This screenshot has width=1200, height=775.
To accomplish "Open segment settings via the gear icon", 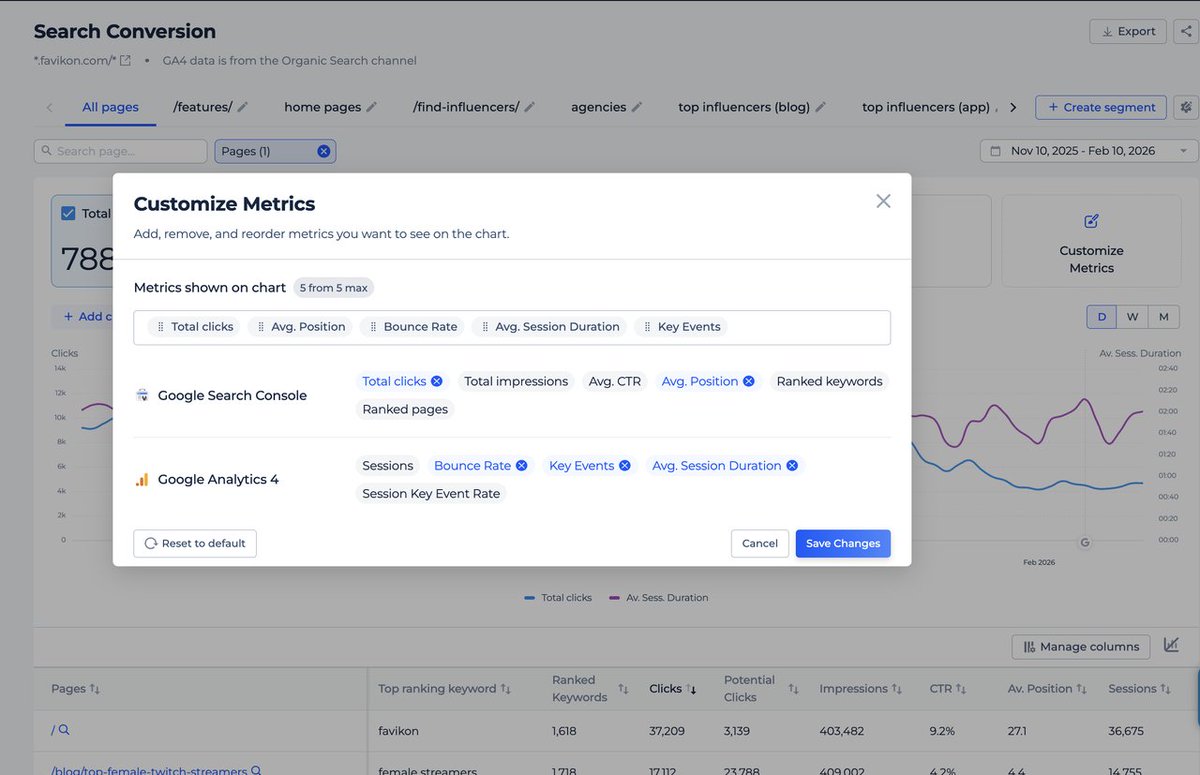I will pyautogui.click(x=1186, y=107).
